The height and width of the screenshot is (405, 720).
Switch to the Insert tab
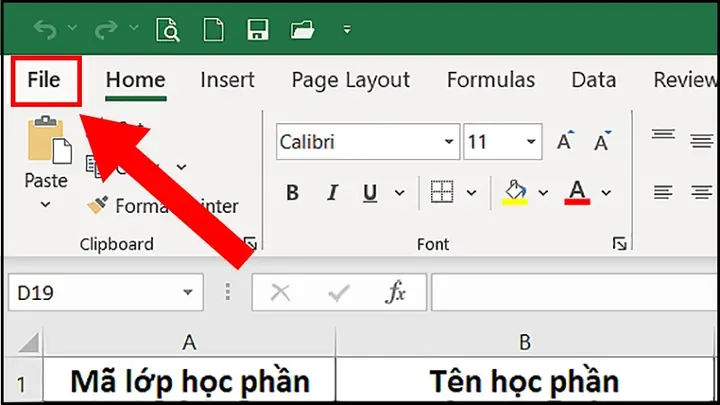coord(227,80)
